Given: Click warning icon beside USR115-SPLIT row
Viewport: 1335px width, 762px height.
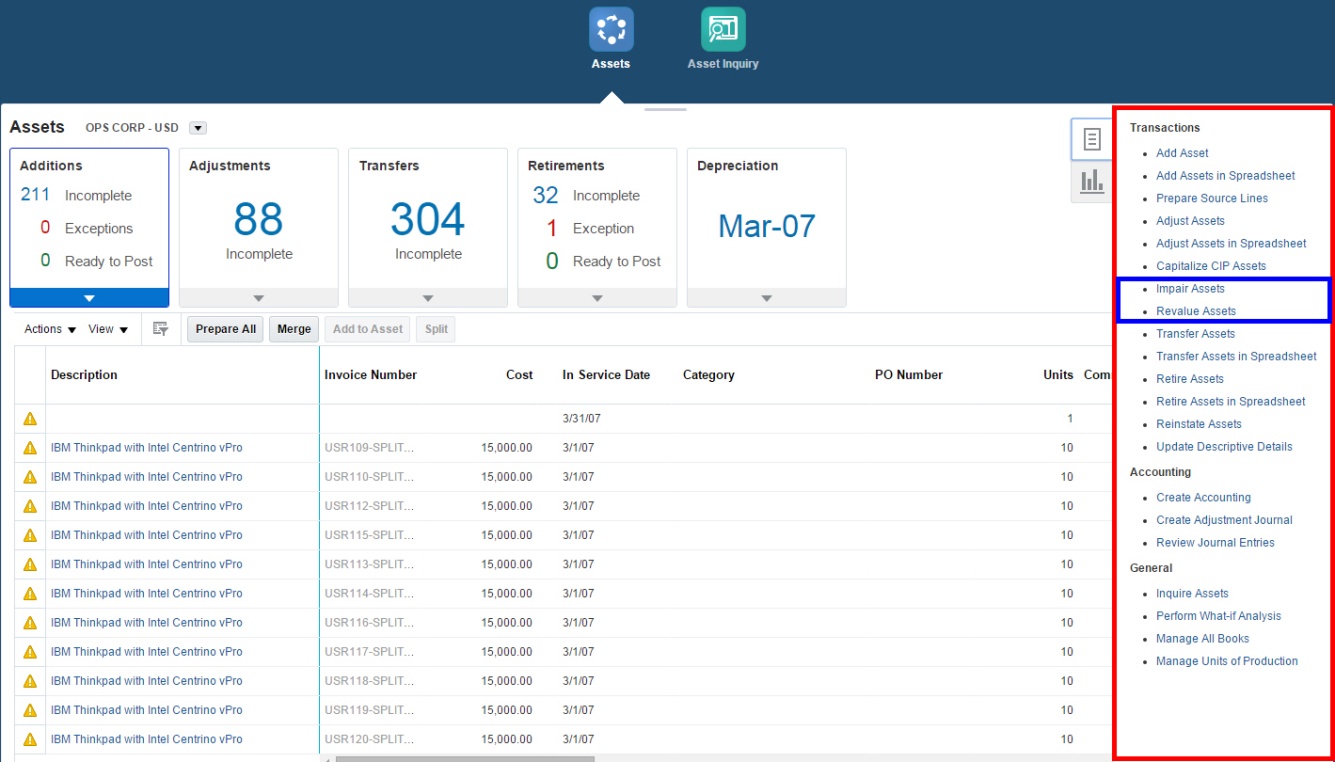Looking at the screenshot, I should pos(30,535).
